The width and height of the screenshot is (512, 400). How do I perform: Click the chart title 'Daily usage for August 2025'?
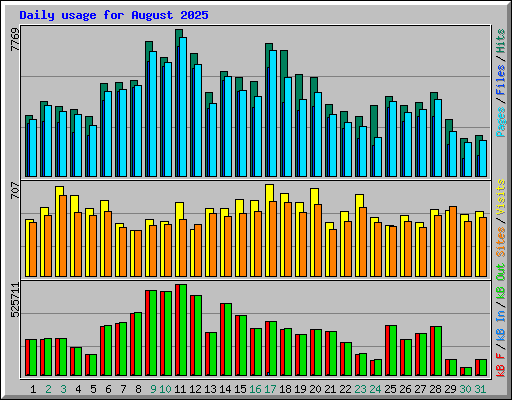[114, 15]
